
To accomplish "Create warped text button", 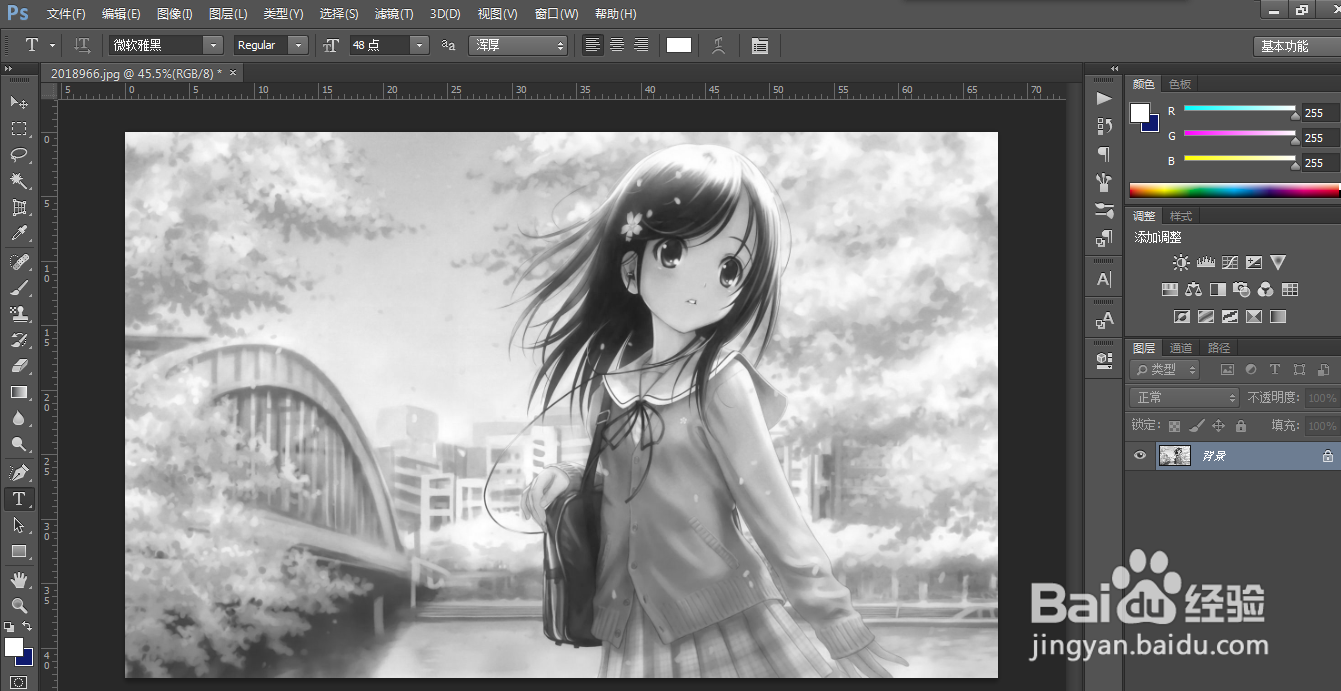I will coord(718,45).
